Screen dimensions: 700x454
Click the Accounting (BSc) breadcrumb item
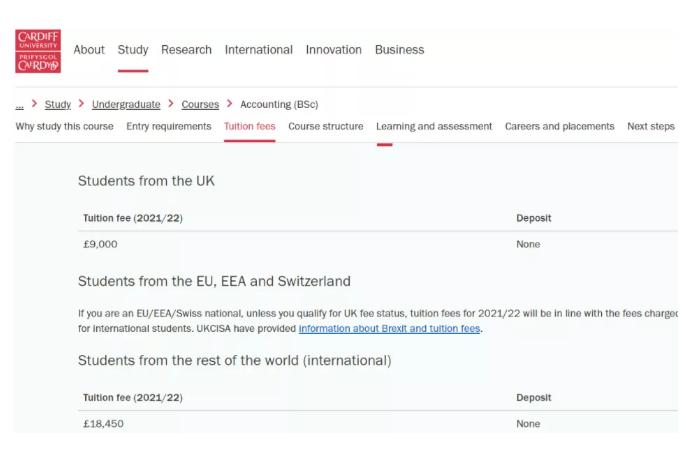(279, 104)
